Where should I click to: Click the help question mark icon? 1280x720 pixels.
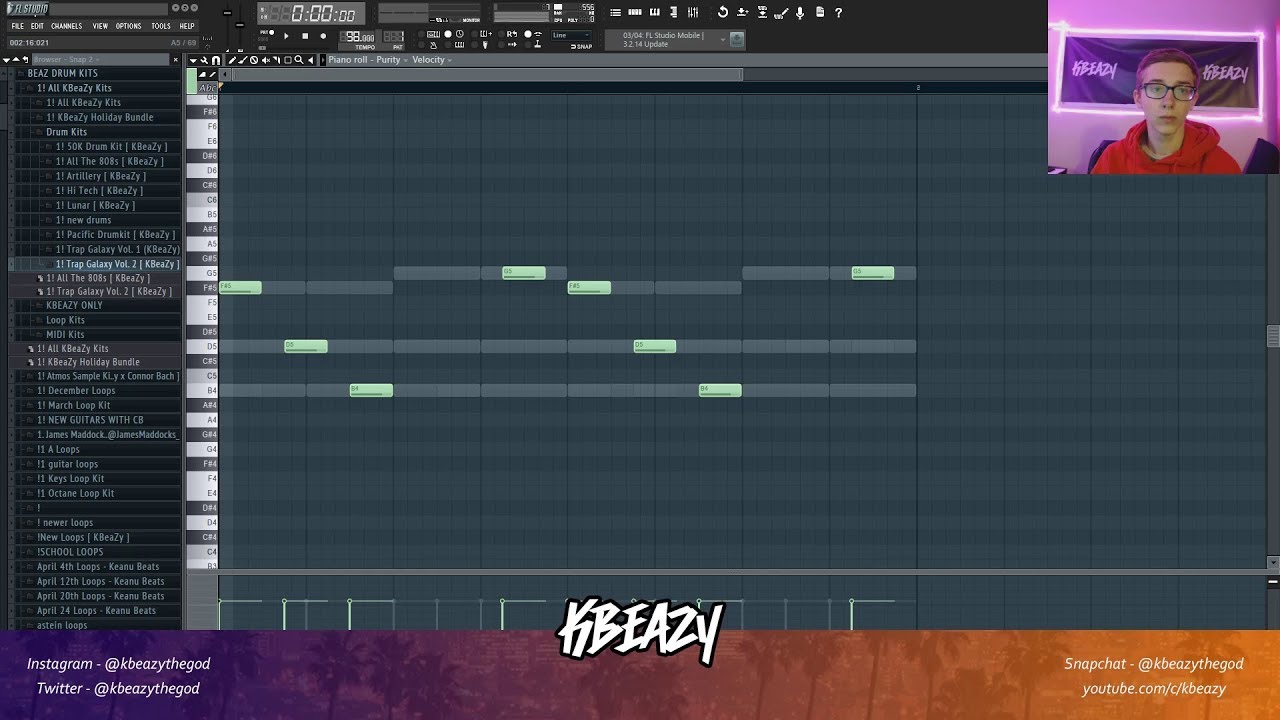point(838,12)
